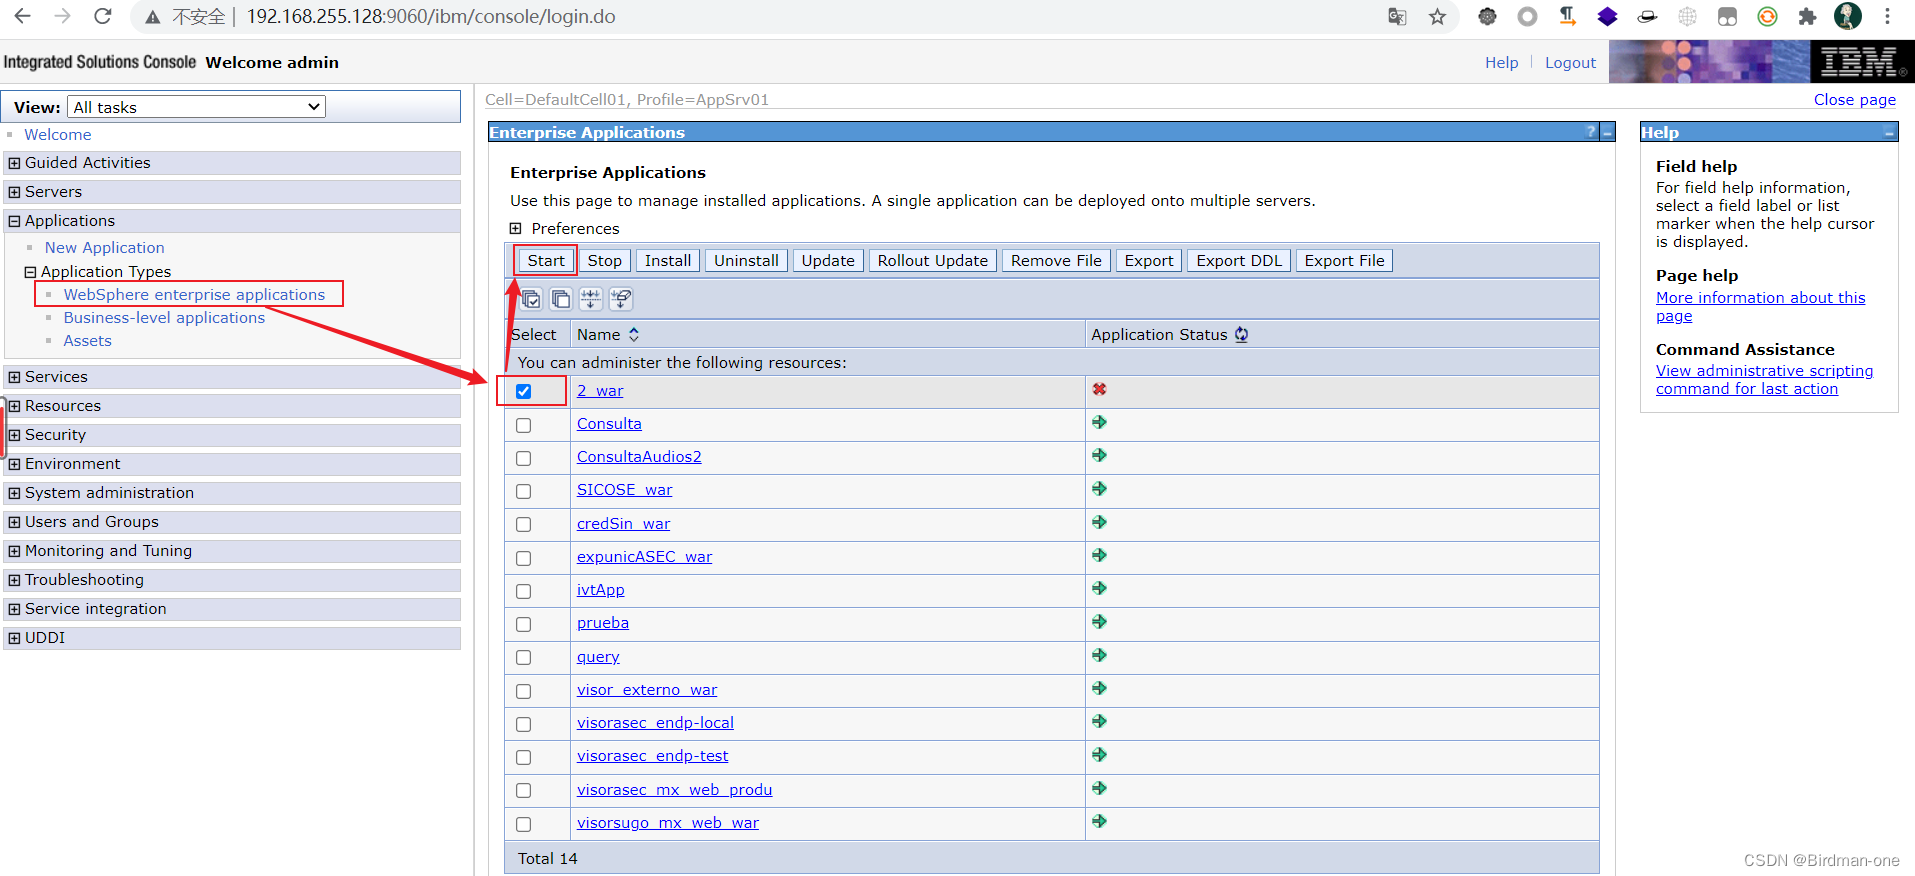Click the Uninstall button
The image size is (1915, 876).
(x=746, y=261)
